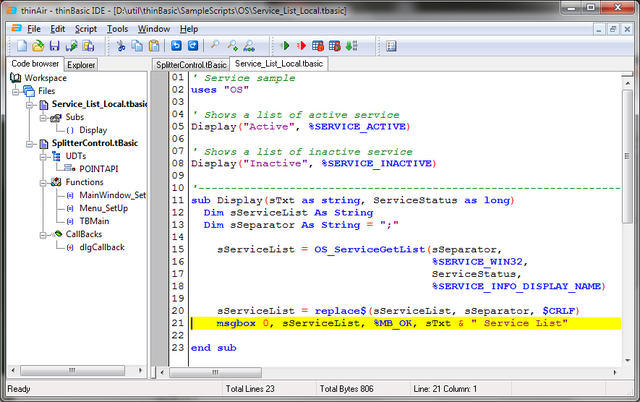
Task: Click "Total Lines 23" in the status bar
Action: click(250, 389)
